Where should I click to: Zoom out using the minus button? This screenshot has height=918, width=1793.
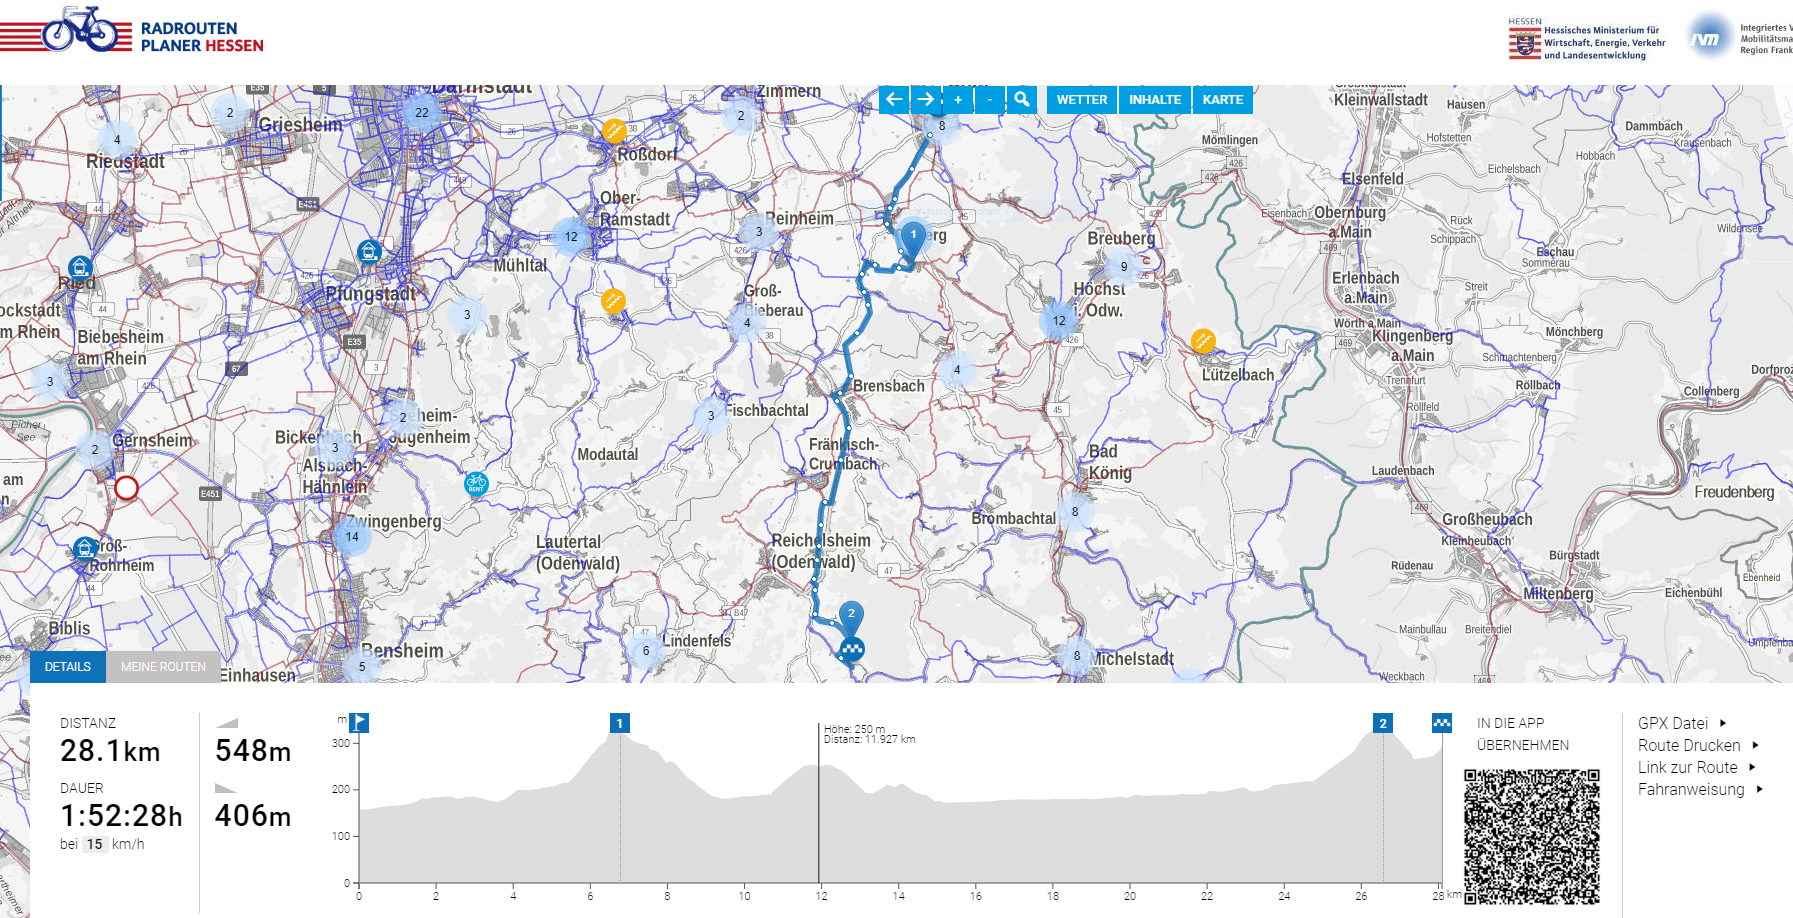(989, 99)
